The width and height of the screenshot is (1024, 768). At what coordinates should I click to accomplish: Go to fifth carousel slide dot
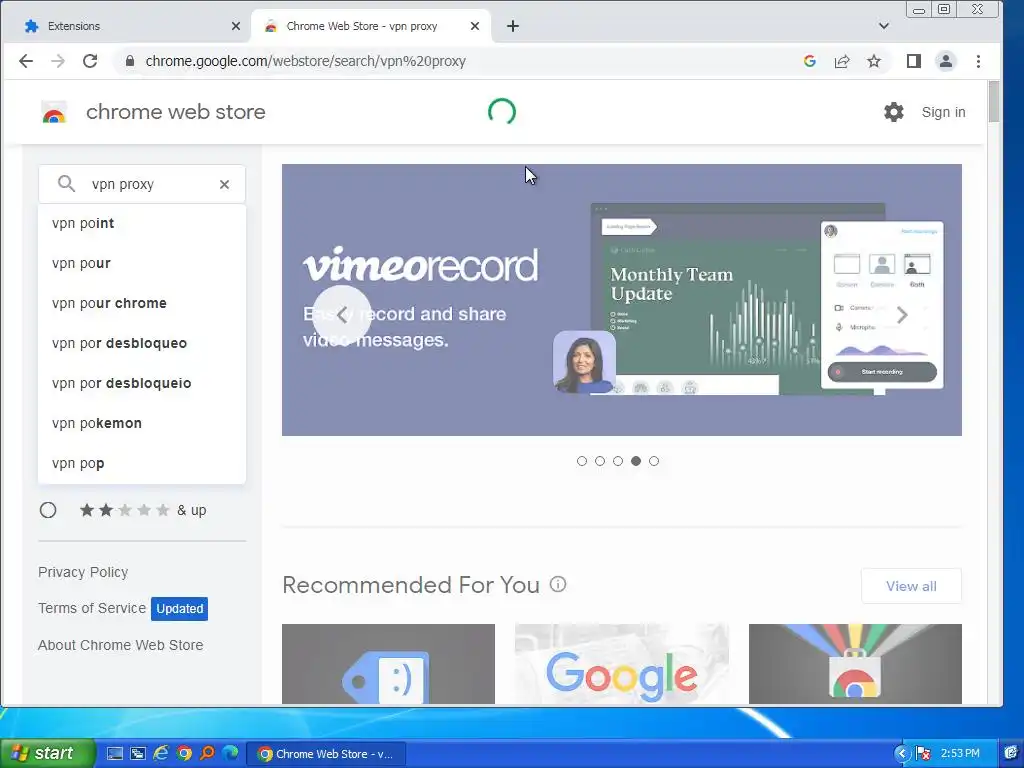pyautogui.click(x=654, y=461)
